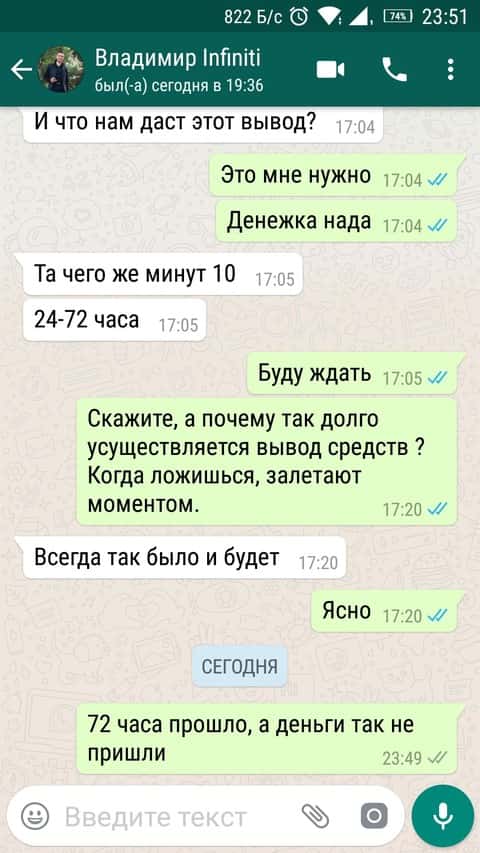Image resolution: width=480 pixels, height=853 pixels.
Task: Open the emoji picker in message bar
Action: point(35,816)
